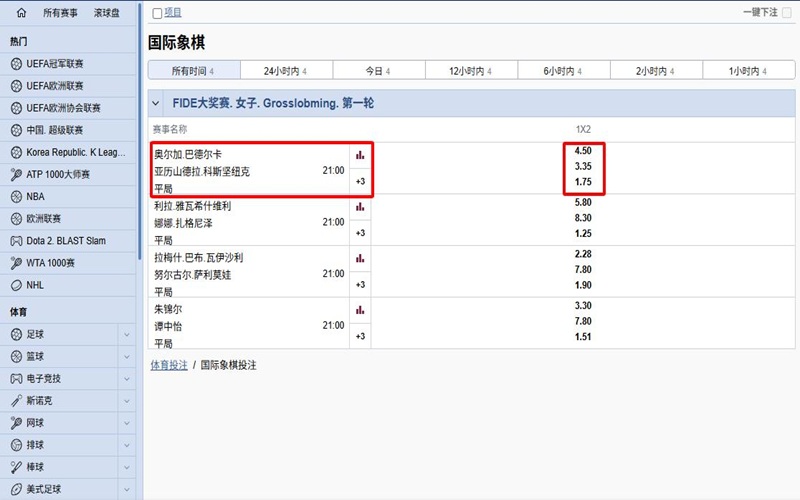The height and width of the screenshot is (500, 800).
Task: Expand the 电子竞技 category arrow
Action: 127,379
